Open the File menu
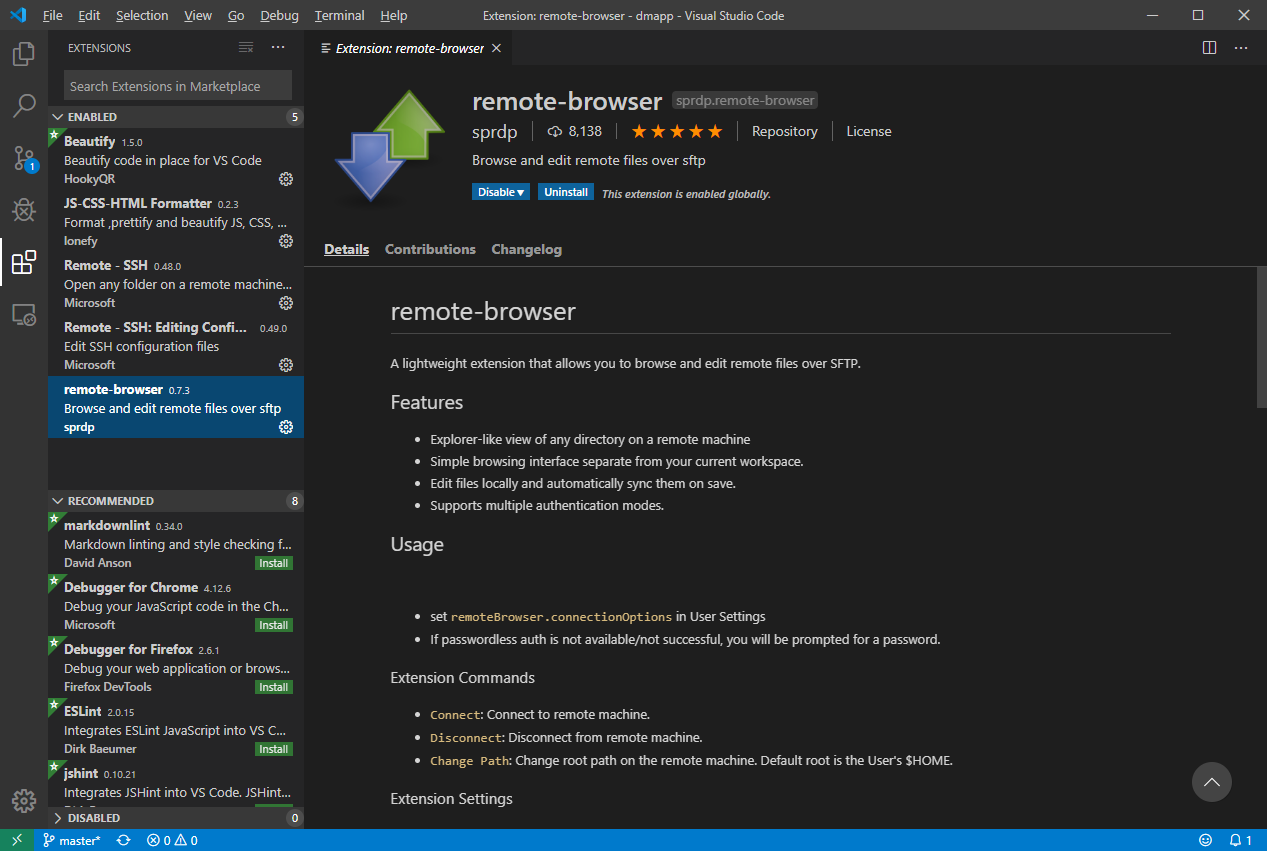The width and height of the screenshot is (1267, 851). click(53, 16)
